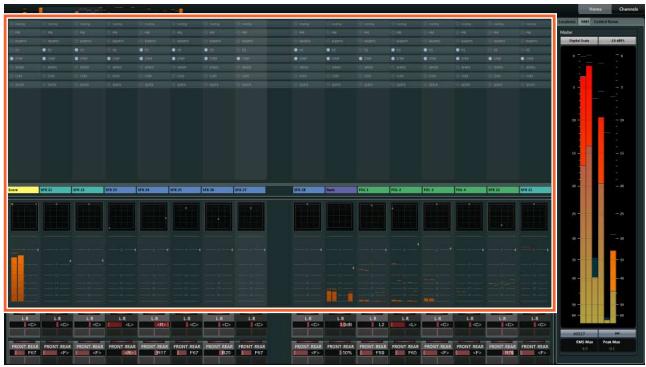The width and height of the screenshot is (646, 367).
Task: Switch to the Channels tab at top right
Action: [628, 9]
